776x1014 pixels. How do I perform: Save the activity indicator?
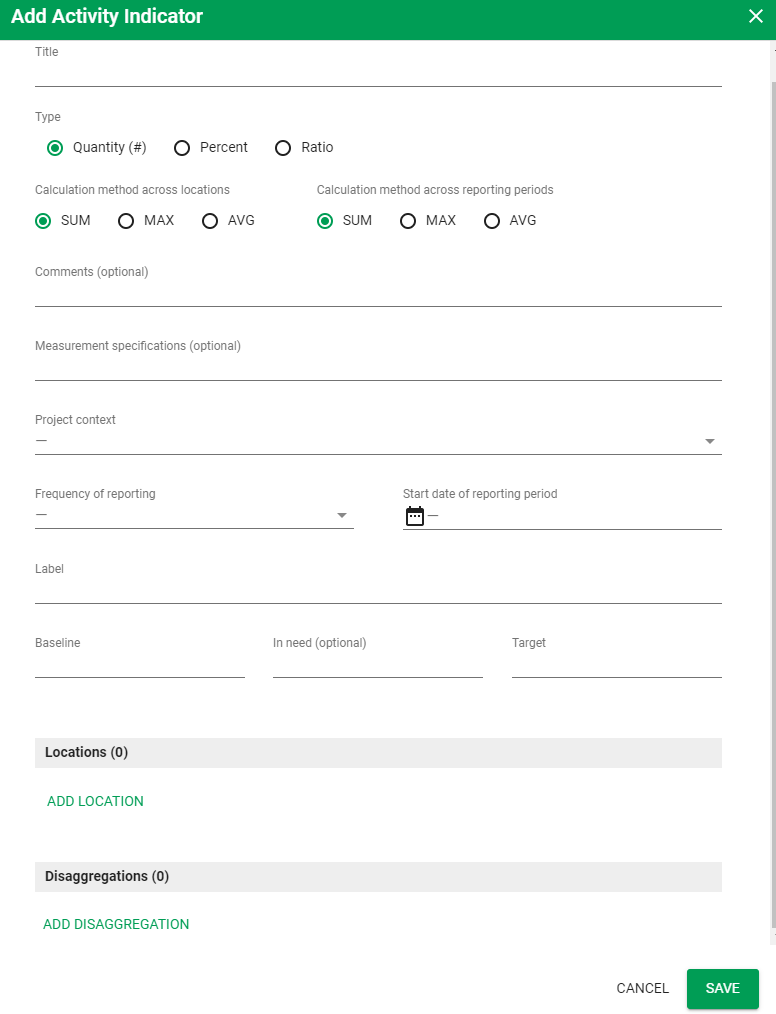pyautogui.click(x=722, y=988)
